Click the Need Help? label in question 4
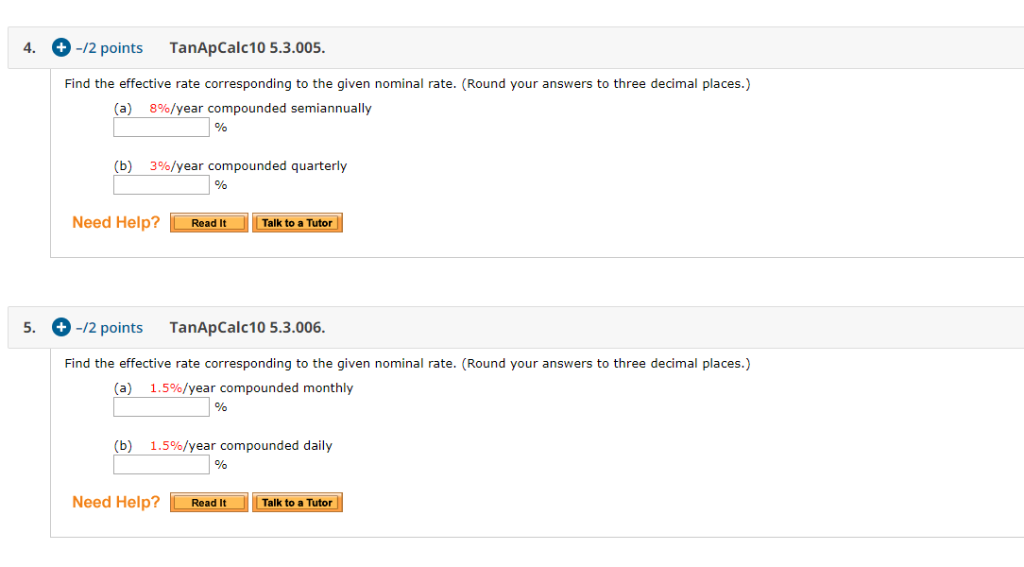Screen dimensions: 1024x567 coord(116,222)
